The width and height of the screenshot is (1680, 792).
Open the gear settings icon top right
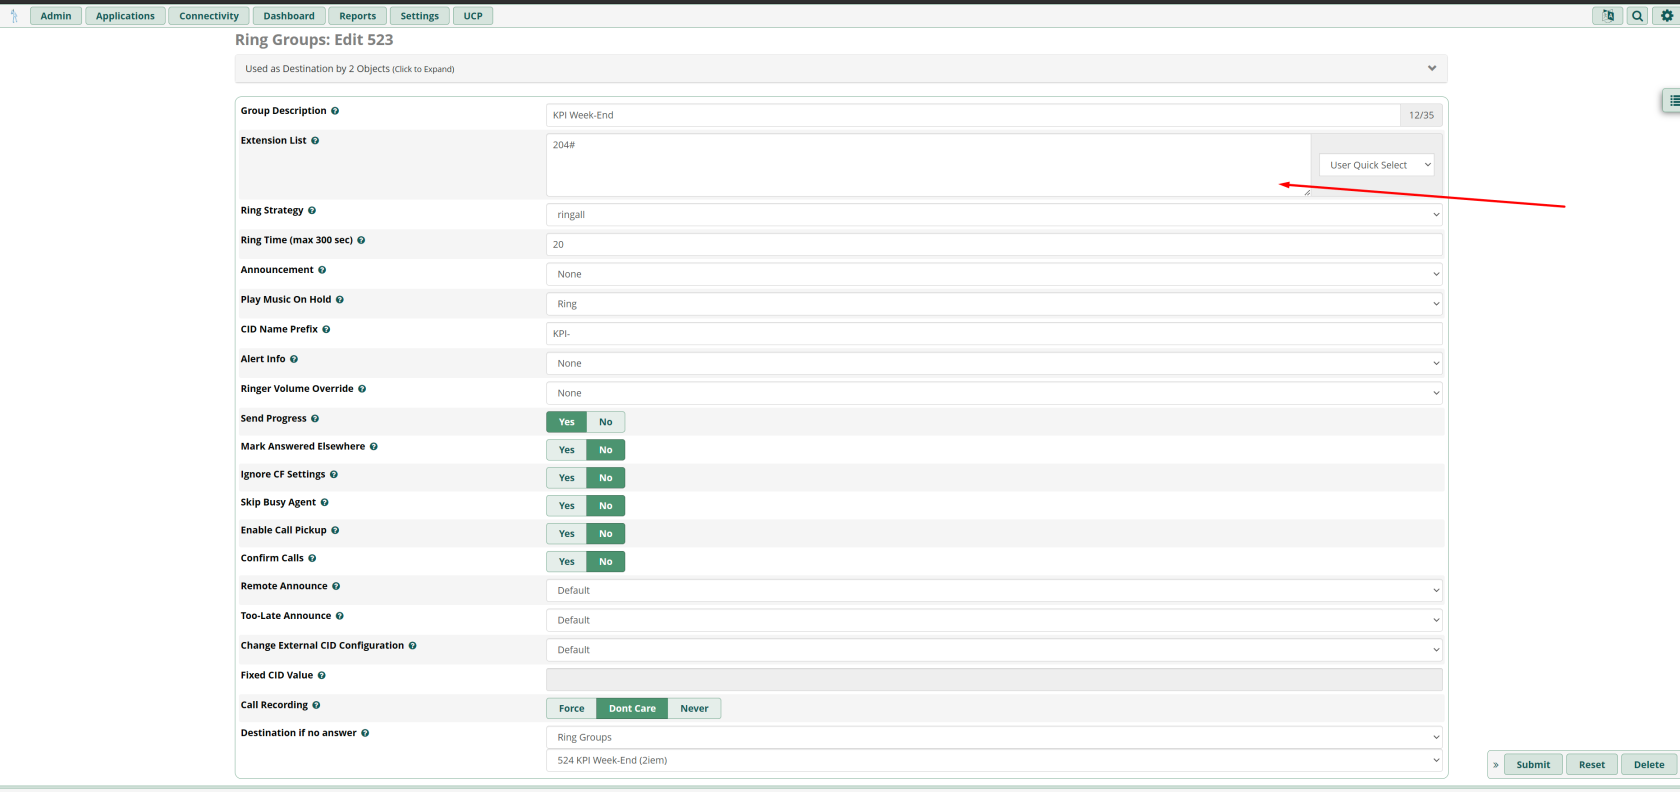click(1667, 16)
